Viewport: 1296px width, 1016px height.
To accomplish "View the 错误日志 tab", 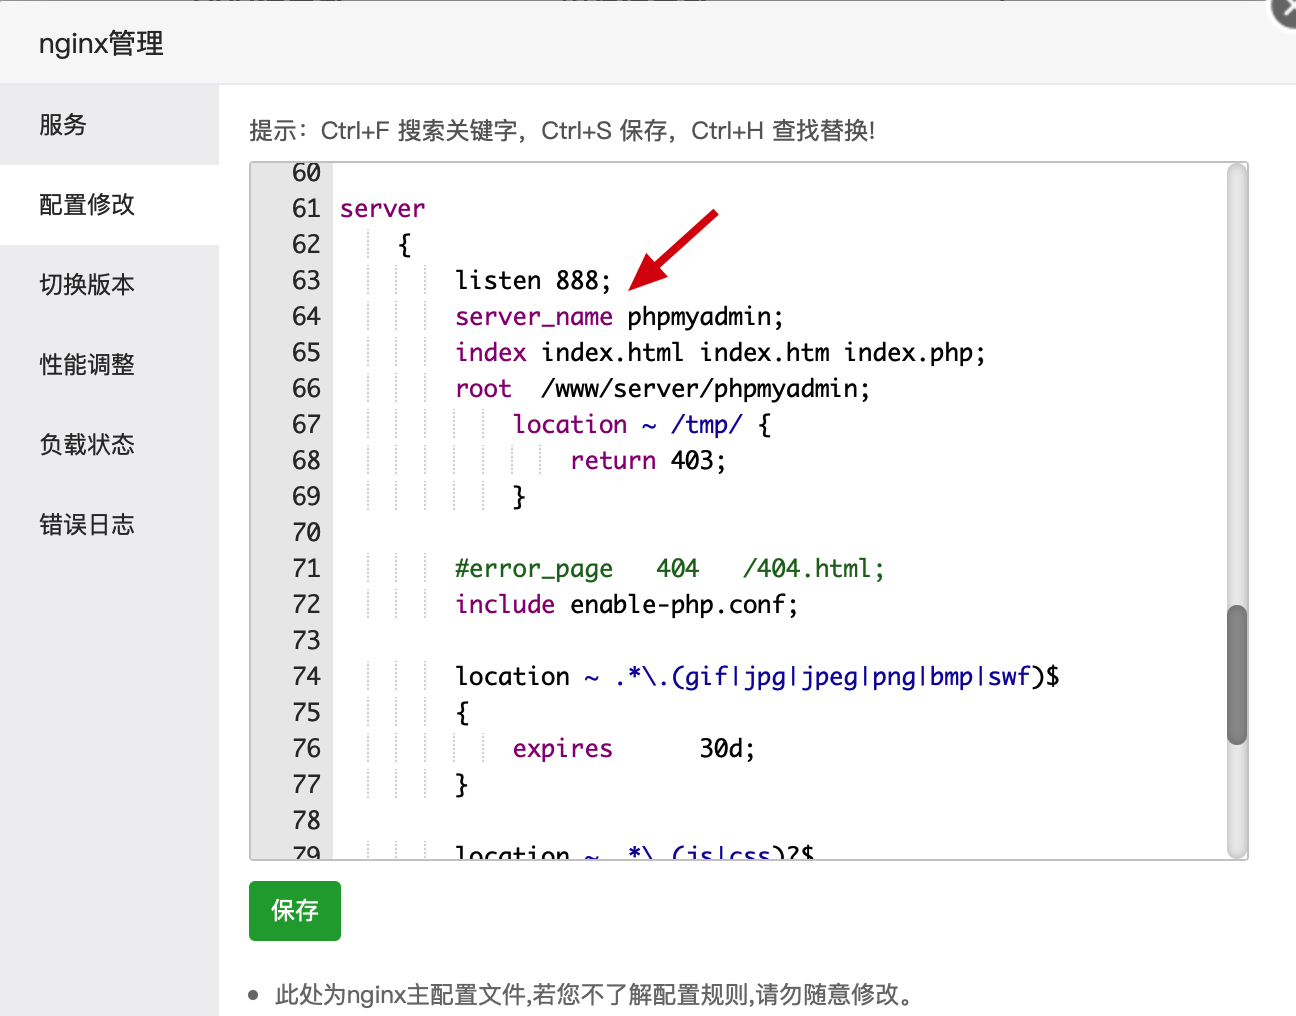I will pos(87,525).
